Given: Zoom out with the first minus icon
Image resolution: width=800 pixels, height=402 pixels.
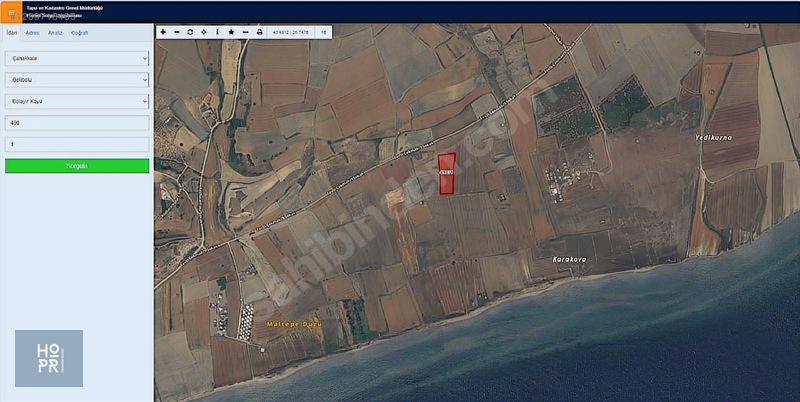Looking at the screenshot, I should (x=177, y=32).
